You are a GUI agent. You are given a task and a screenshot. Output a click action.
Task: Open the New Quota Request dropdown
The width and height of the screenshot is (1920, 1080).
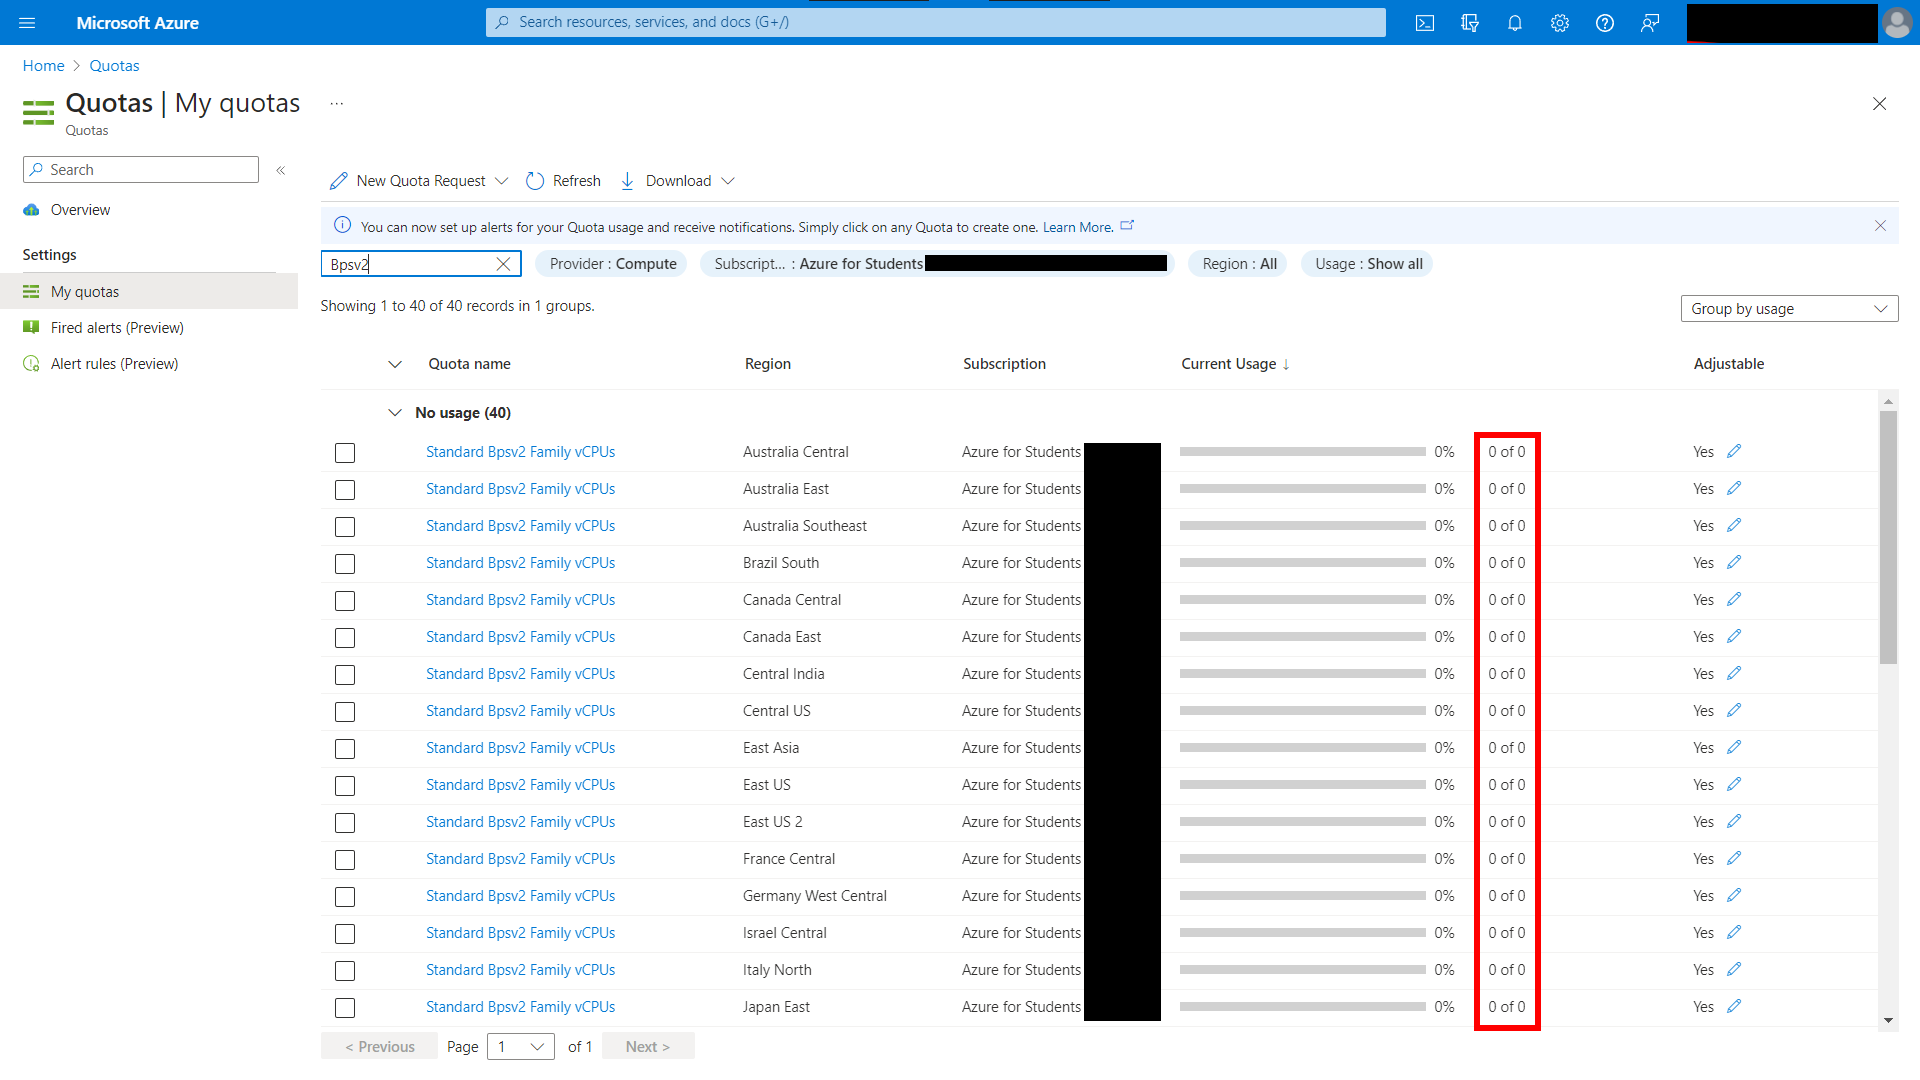[x=419, y=181]
